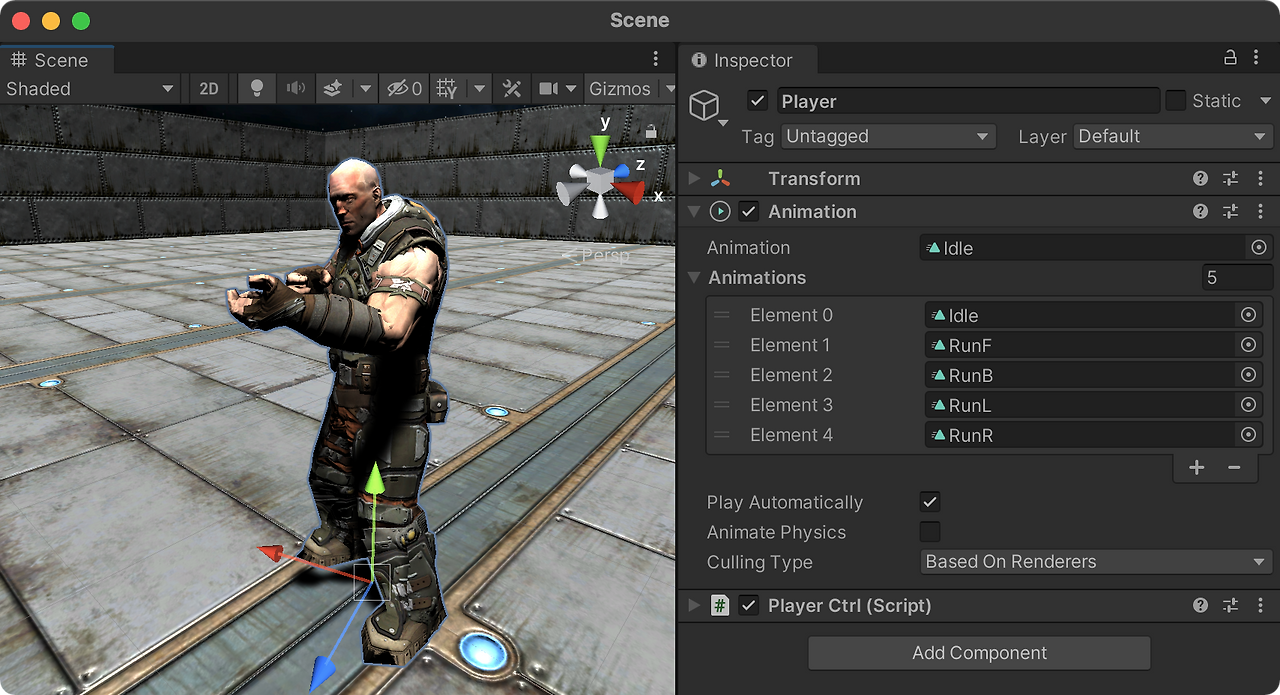Open icon picker arrow under cube icon

pyautogui.click(x=723, y=124)
